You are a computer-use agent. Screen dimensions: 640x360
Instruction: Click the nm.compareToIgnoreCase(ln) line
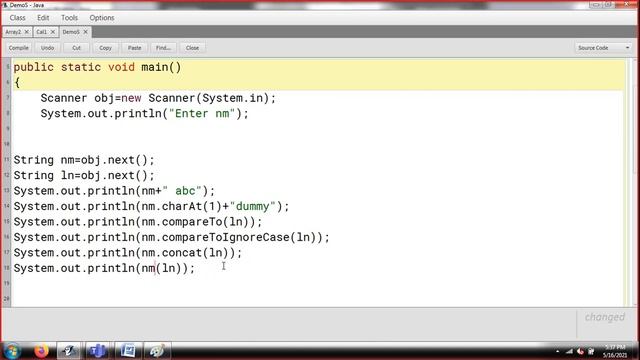(x=171, y=238)
